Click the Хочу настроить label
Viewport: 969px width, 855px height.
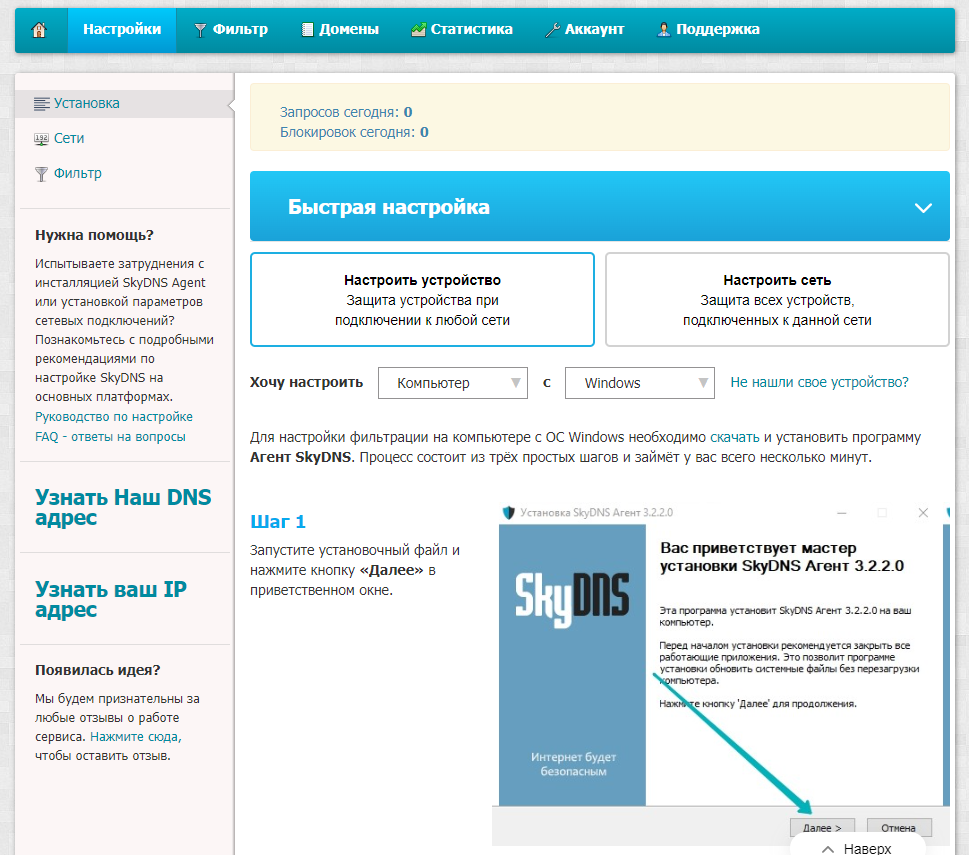(307, 382)
